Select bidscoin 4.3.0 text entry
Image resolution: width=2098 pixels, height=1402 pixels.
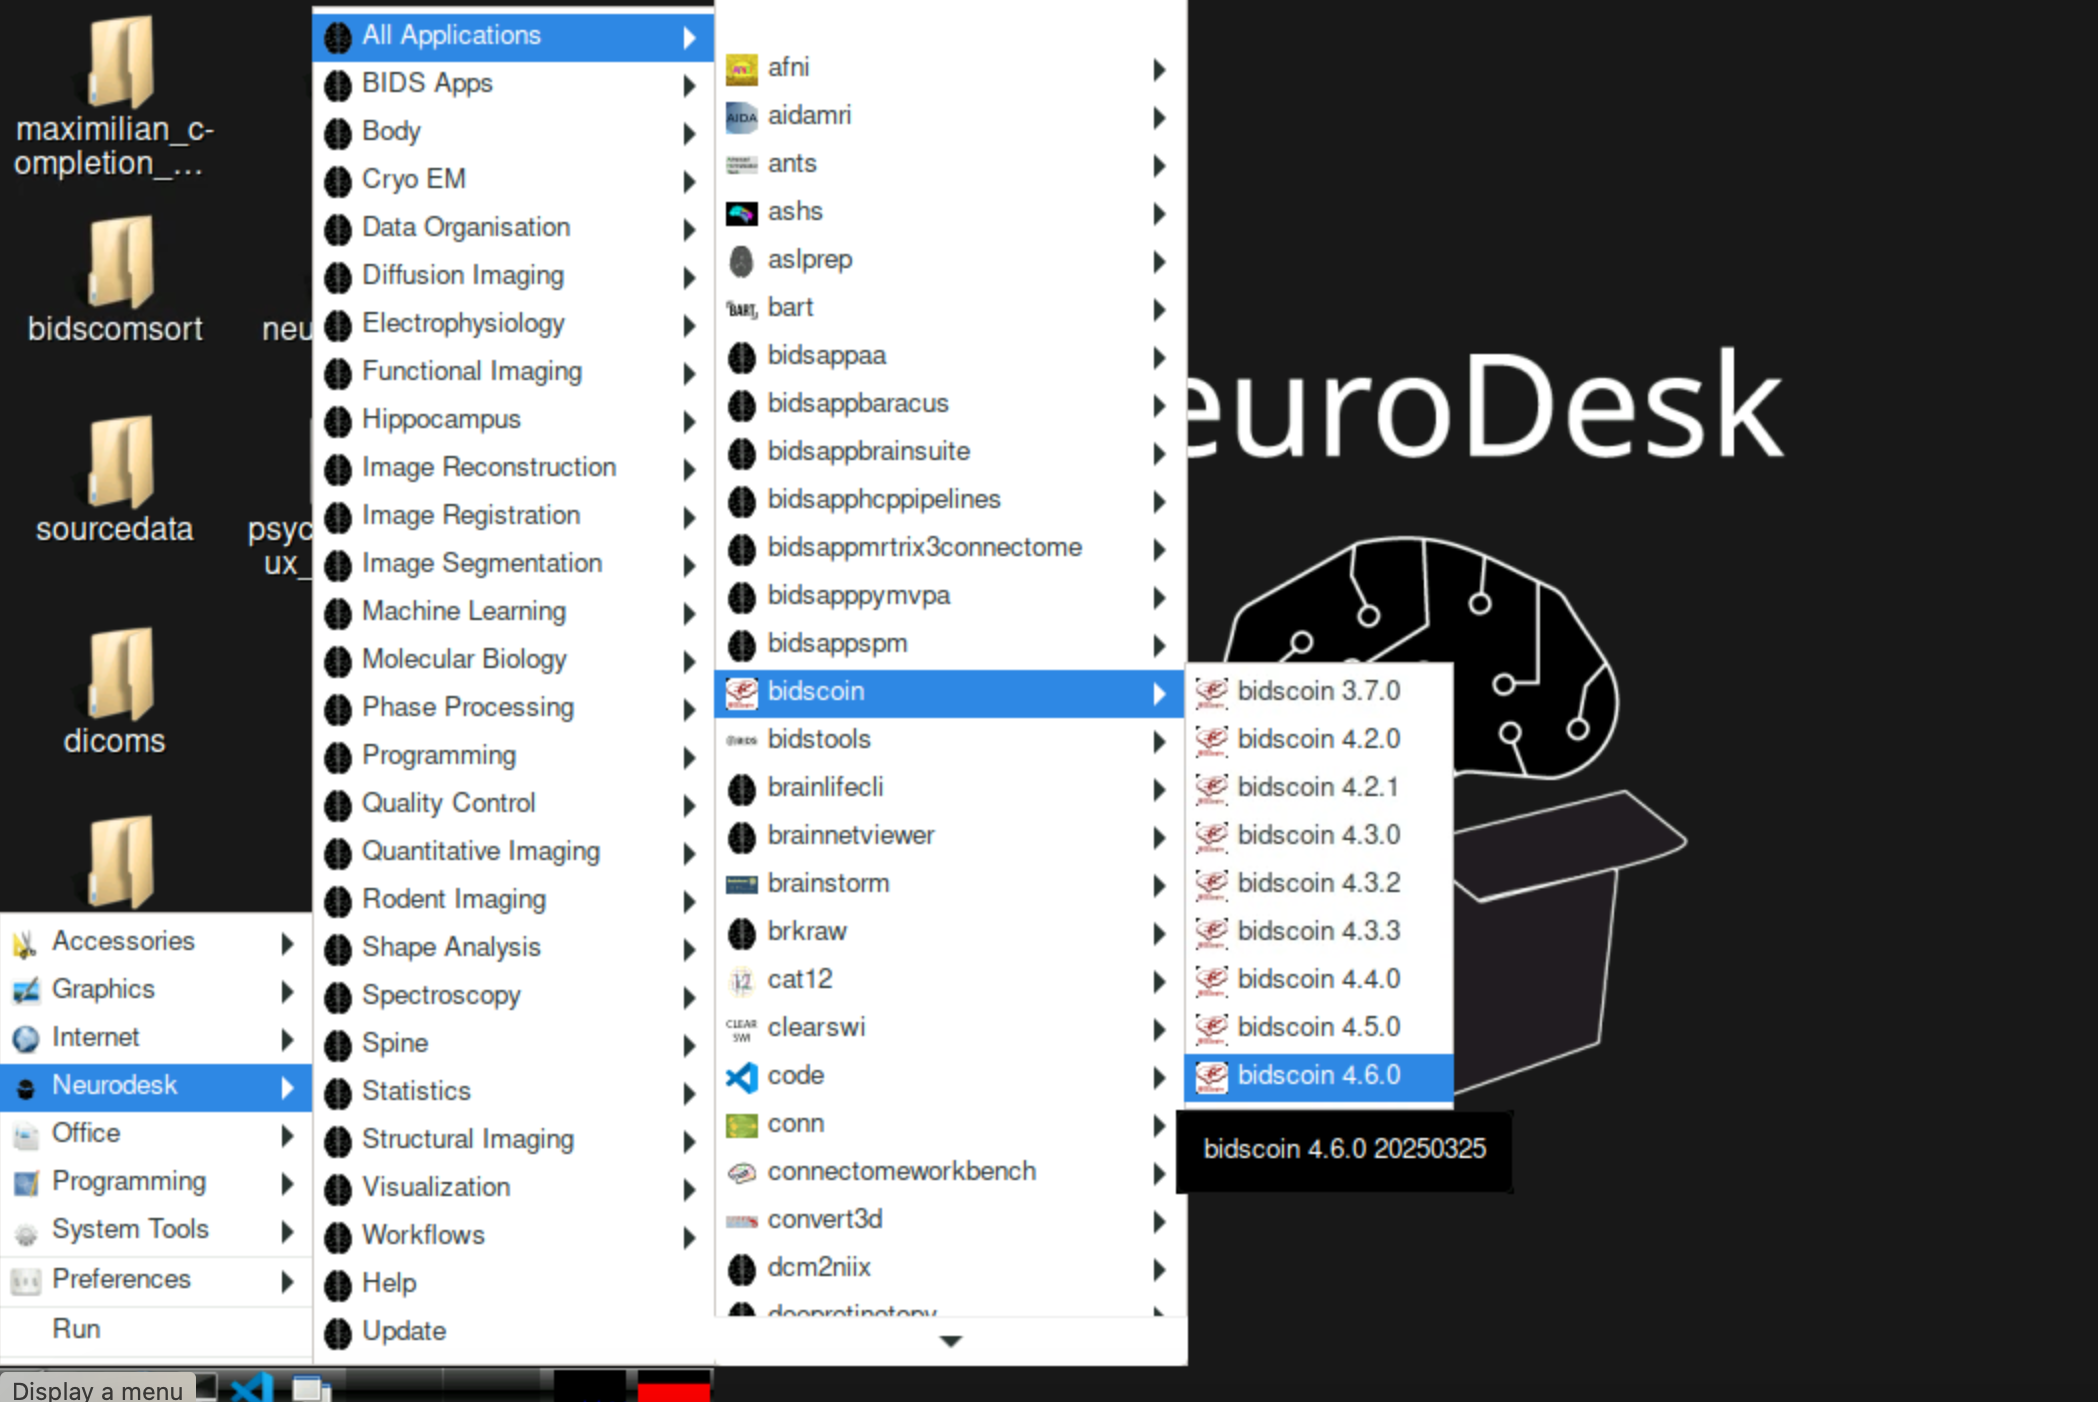click(x=1318, y=835)
